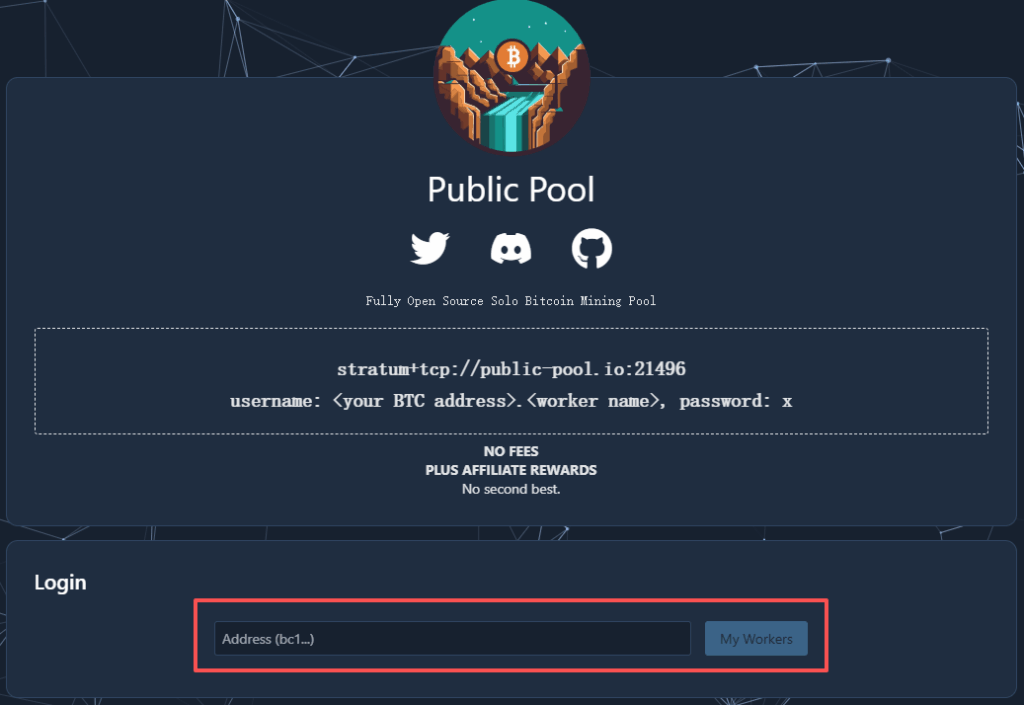The image size is (1024, 705).
Task: Click the Public Pool title text
Action: click(x=511, y=190)
